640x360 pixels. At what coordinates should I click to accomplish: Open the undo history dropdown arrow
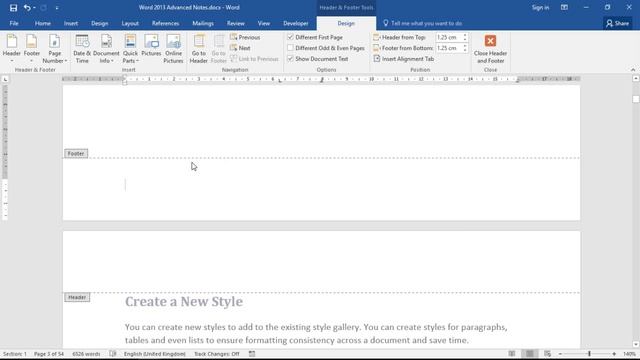coord(34,7)
